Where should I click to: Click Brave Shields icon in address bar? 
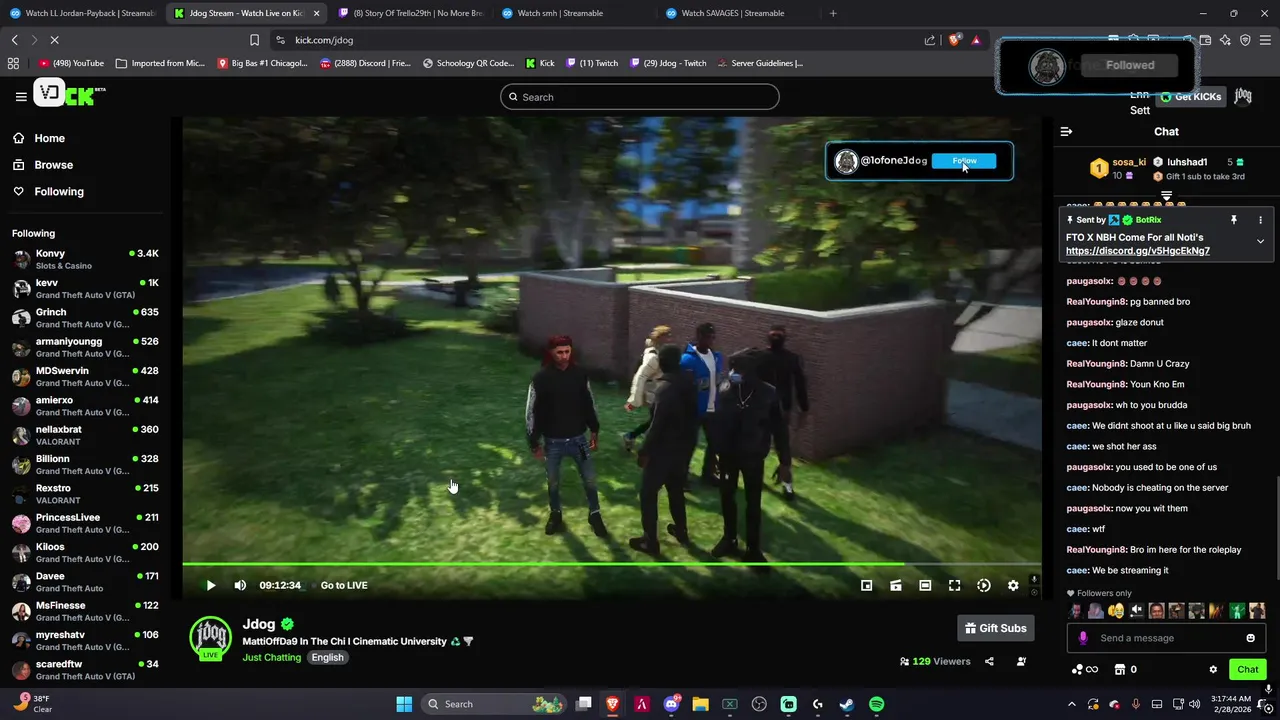pos(954,40)
